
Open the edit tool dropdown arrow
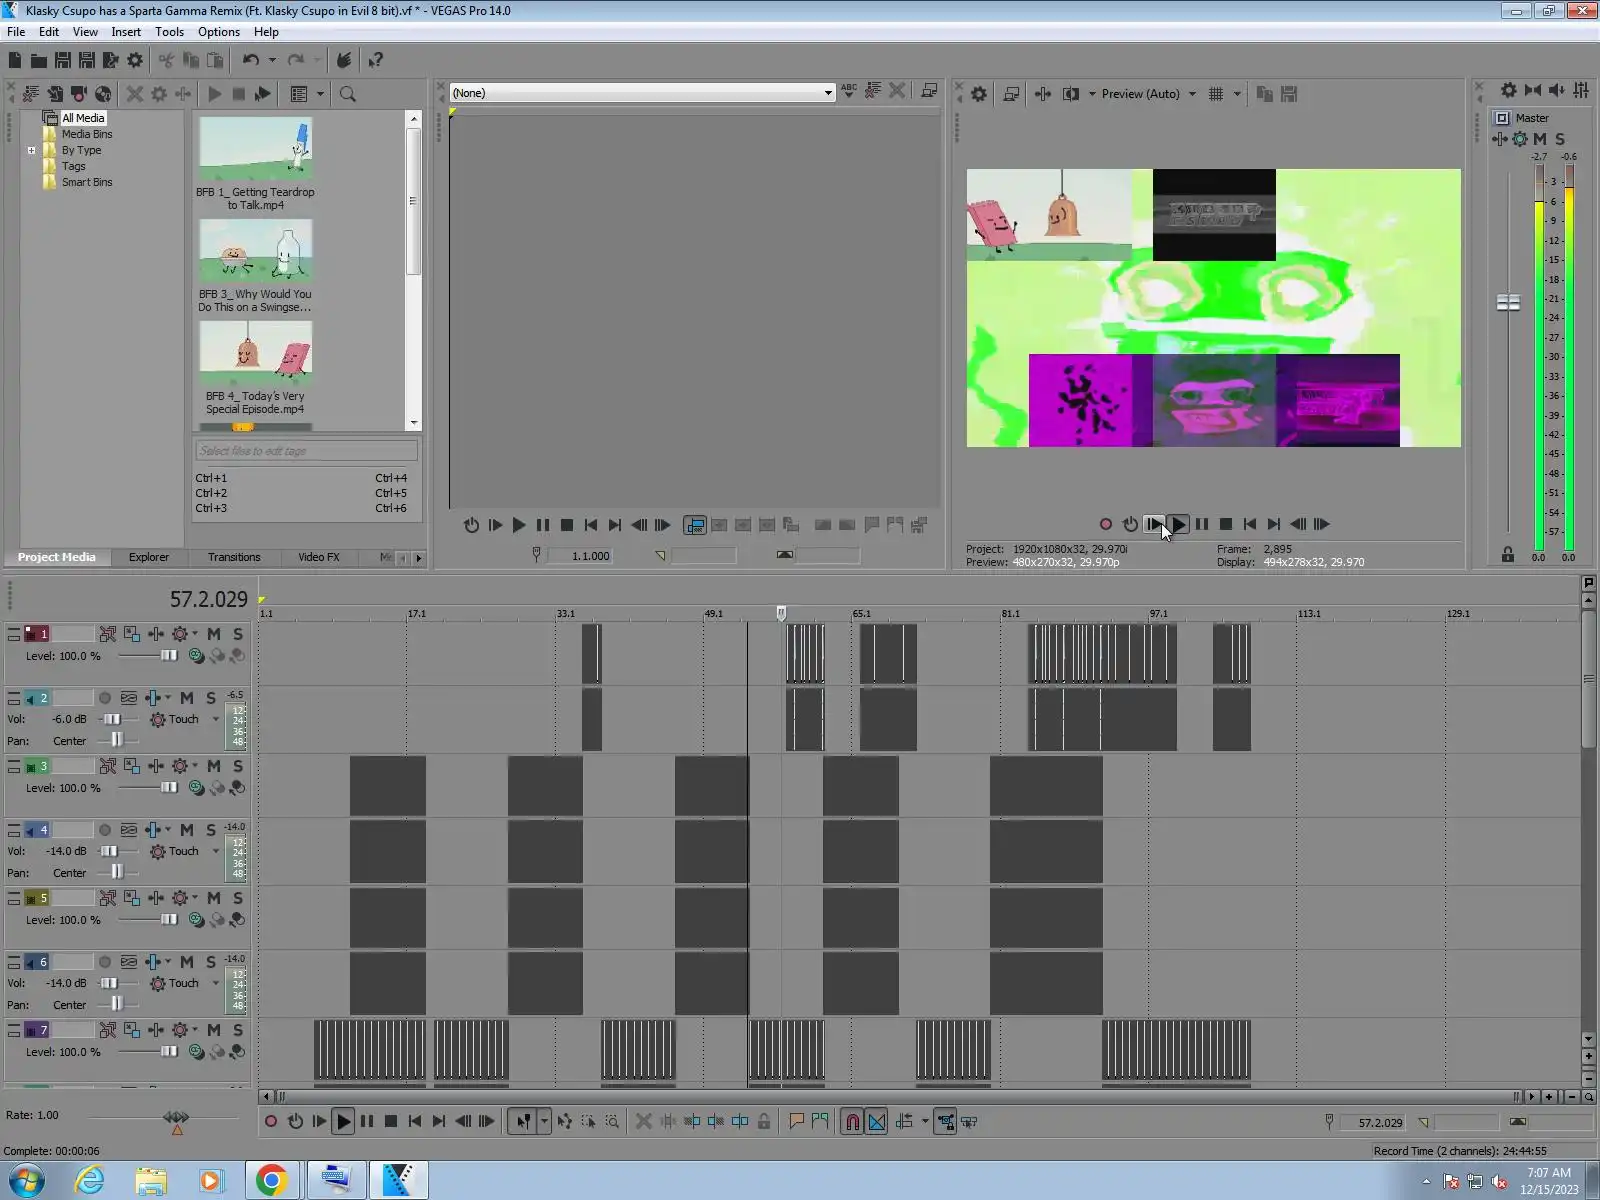[545, 1122]
